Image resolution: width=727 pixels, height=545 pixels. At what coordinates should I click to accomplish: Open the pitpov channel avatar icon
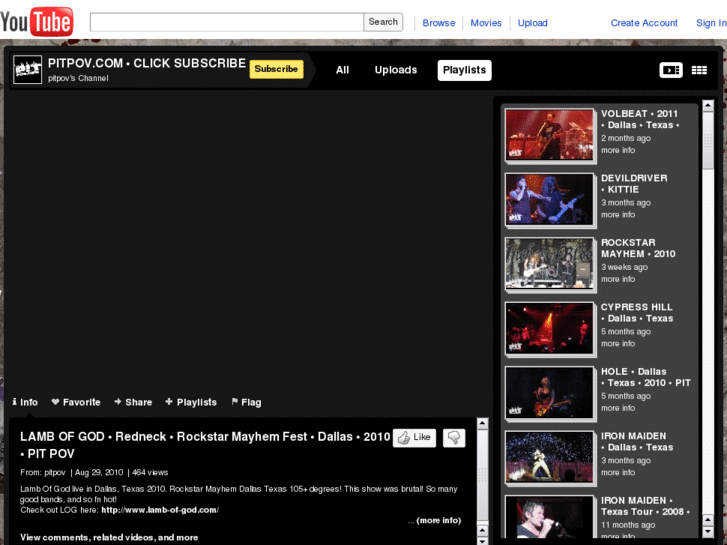click(x=27, y=70)
